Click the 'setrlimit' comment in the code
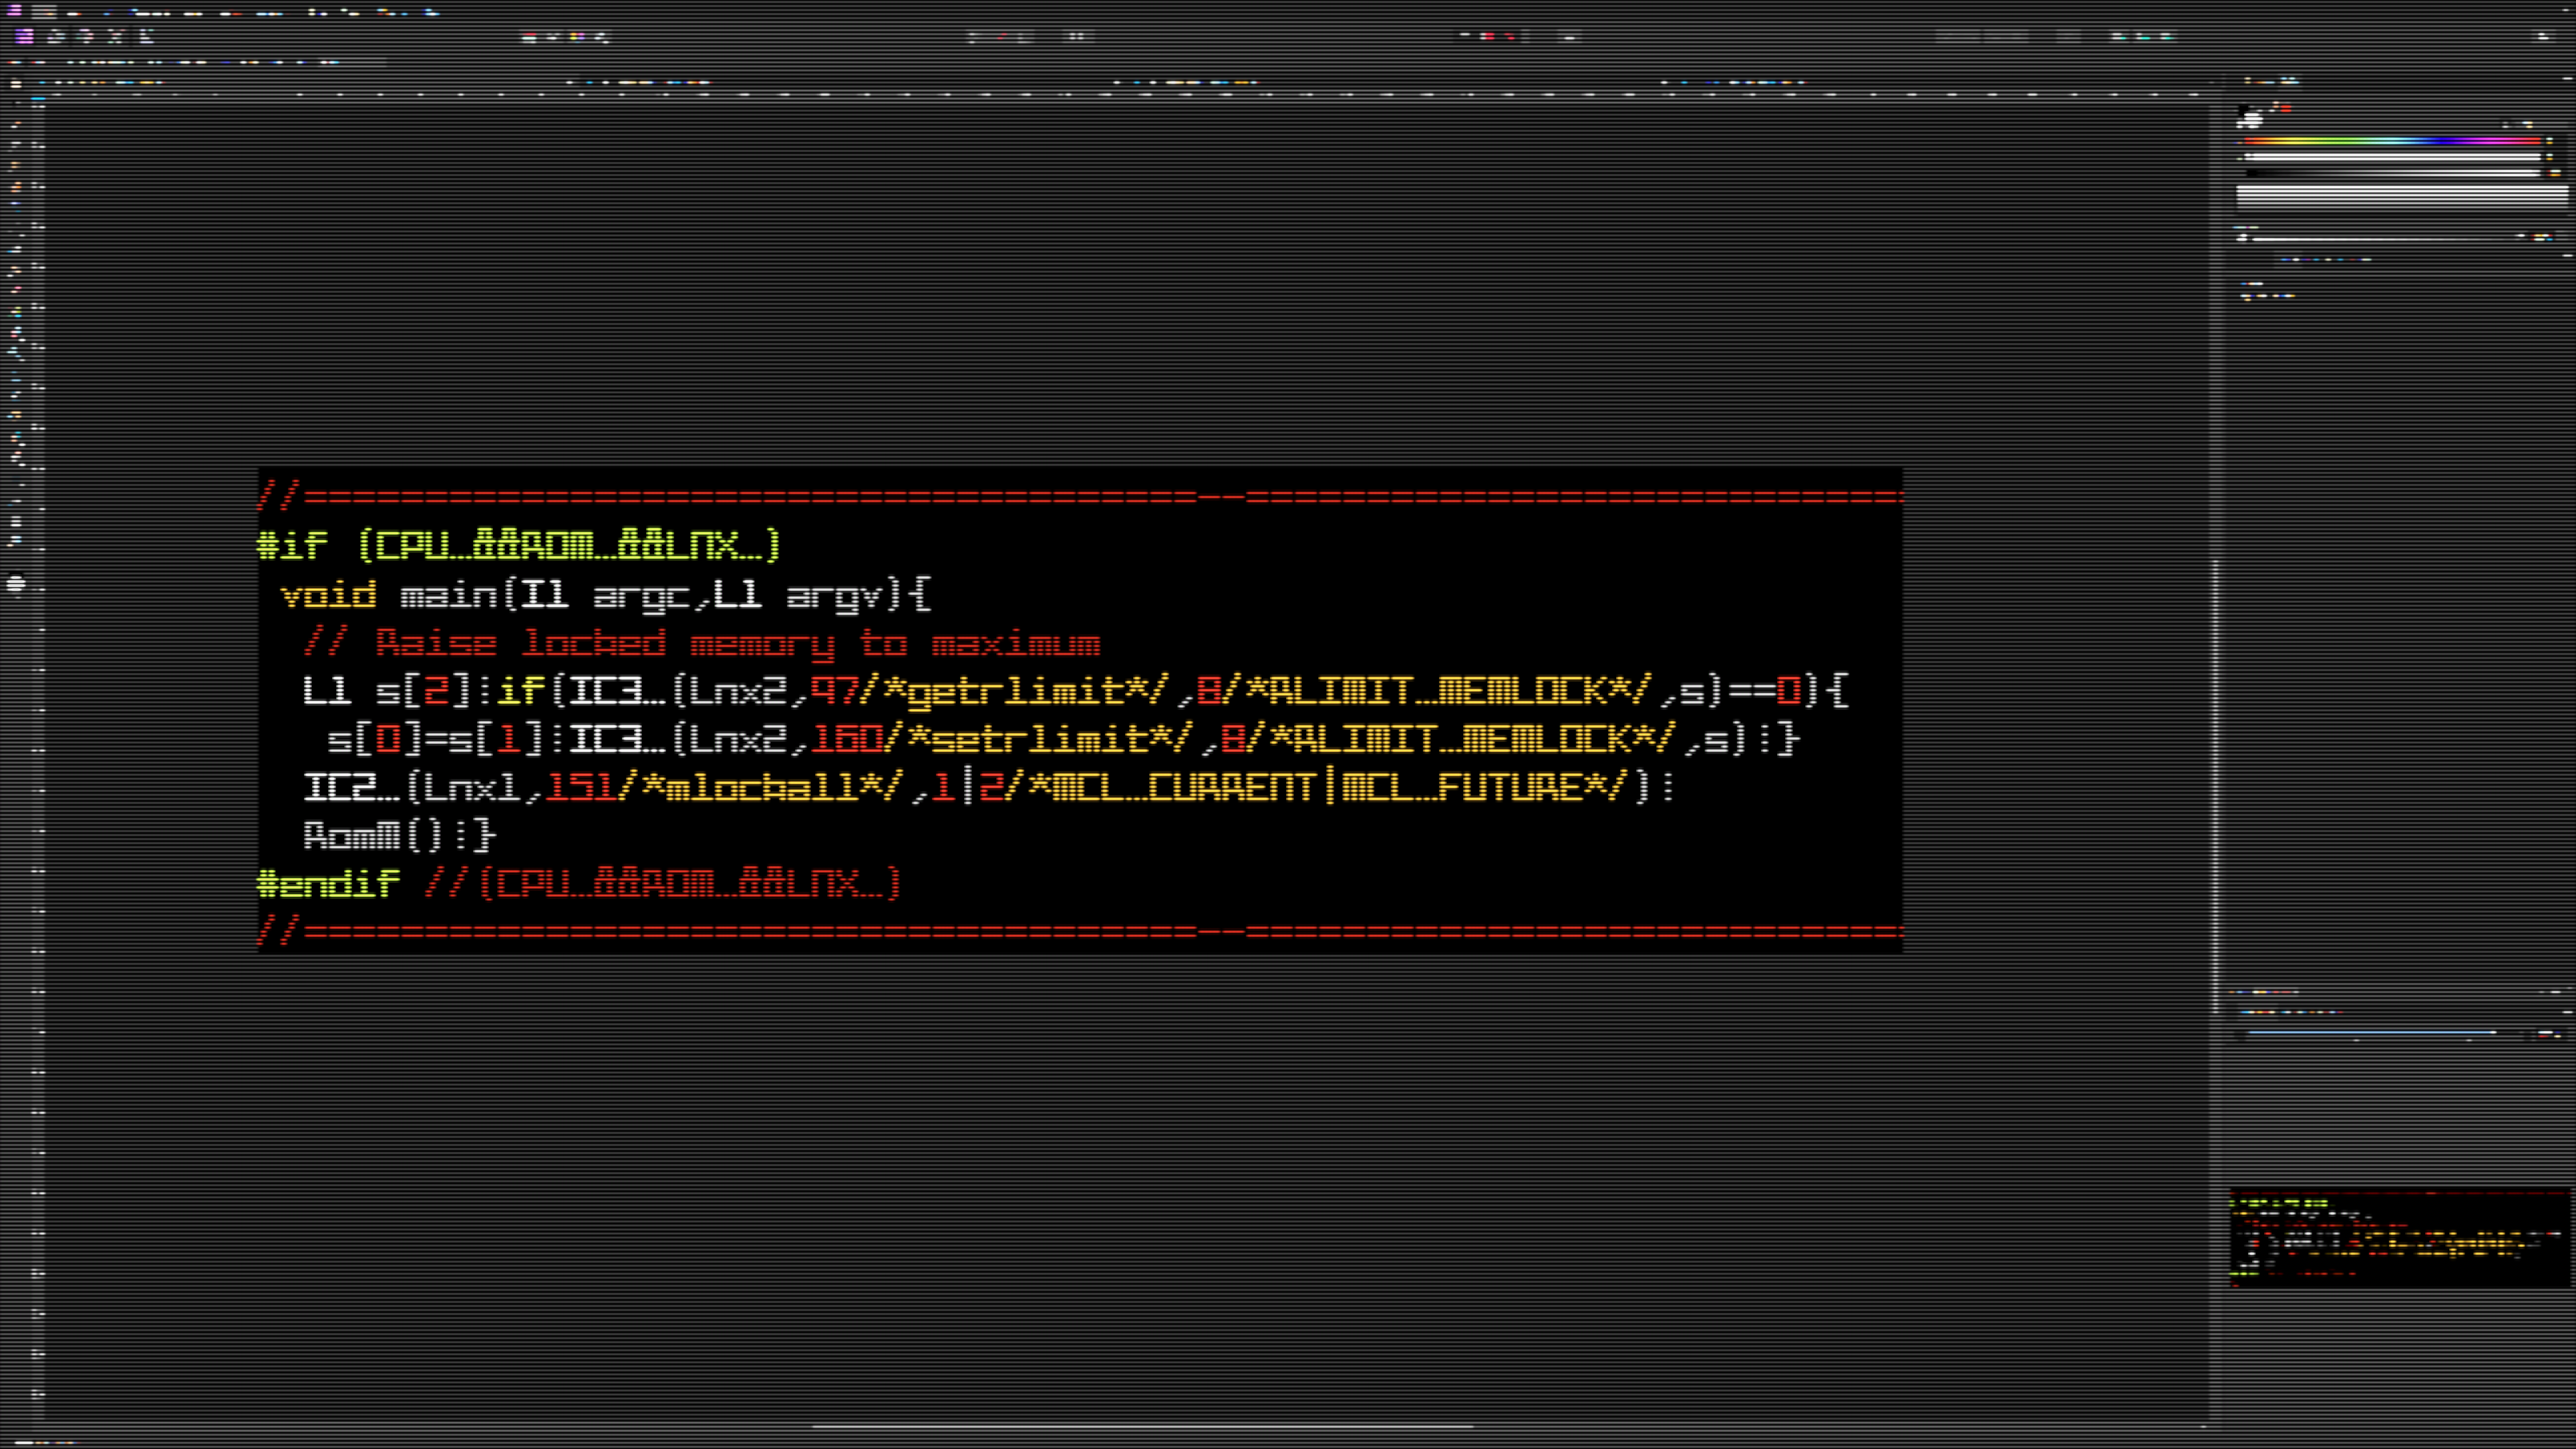 (1038, 739)
